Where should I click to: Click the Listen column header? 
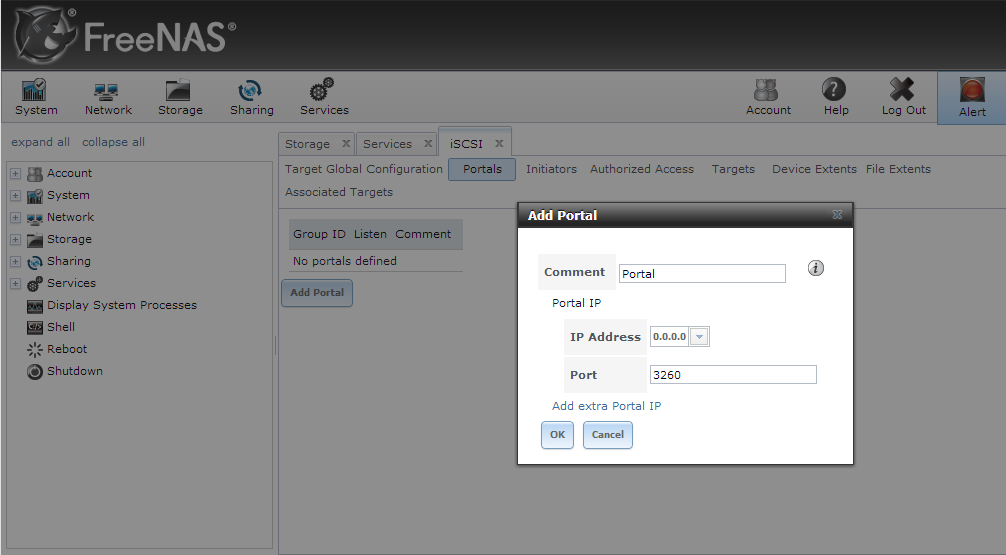[370, 234]
